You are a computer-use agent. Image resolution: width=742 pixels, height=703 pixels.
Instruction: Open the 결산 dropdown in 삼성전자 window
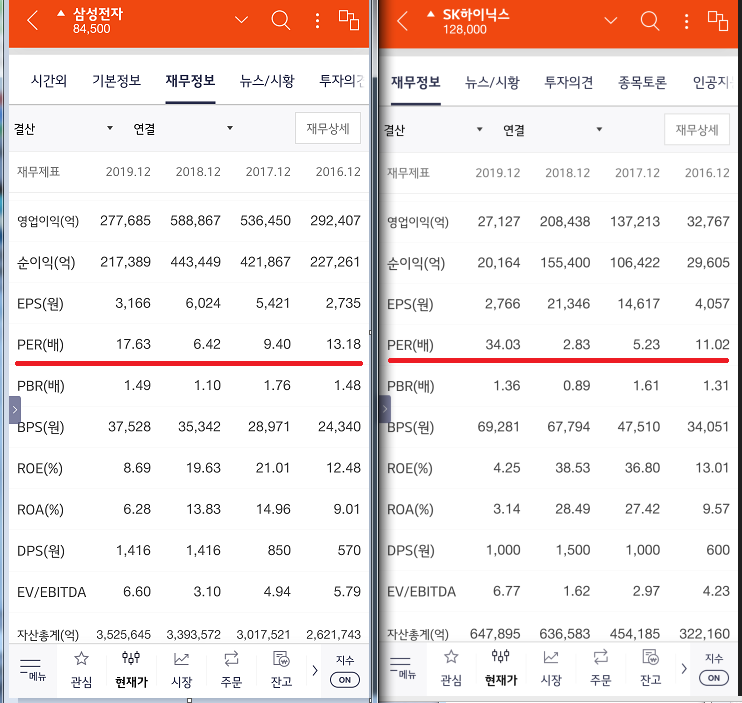(63, 128)
